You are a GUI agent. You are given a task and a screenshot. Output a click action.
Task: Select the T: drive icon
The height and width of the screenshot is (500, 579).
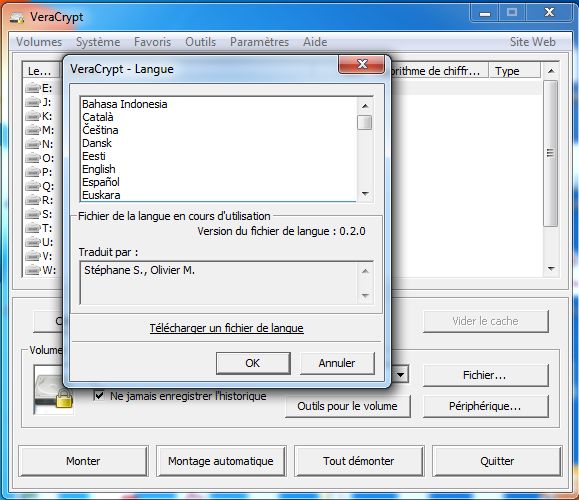tap(32, 228)
